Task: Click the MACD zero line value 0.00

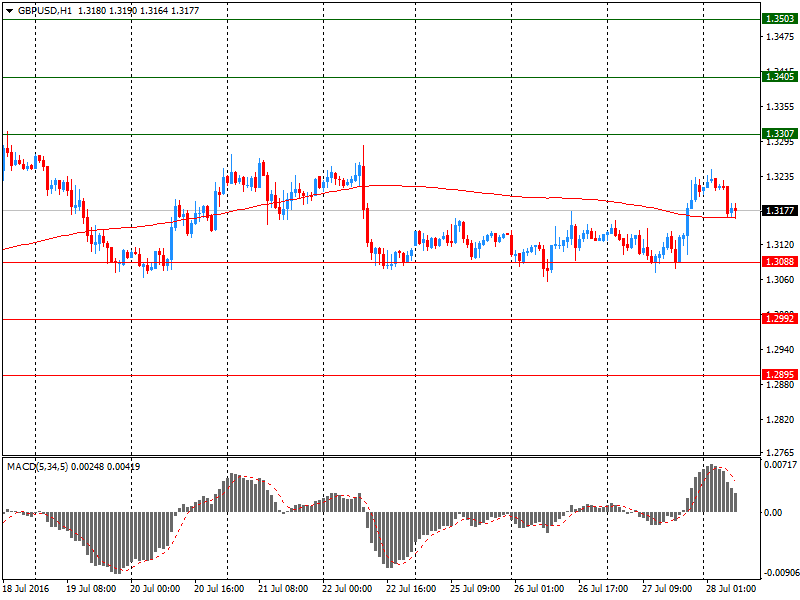Action: (773, 513)
